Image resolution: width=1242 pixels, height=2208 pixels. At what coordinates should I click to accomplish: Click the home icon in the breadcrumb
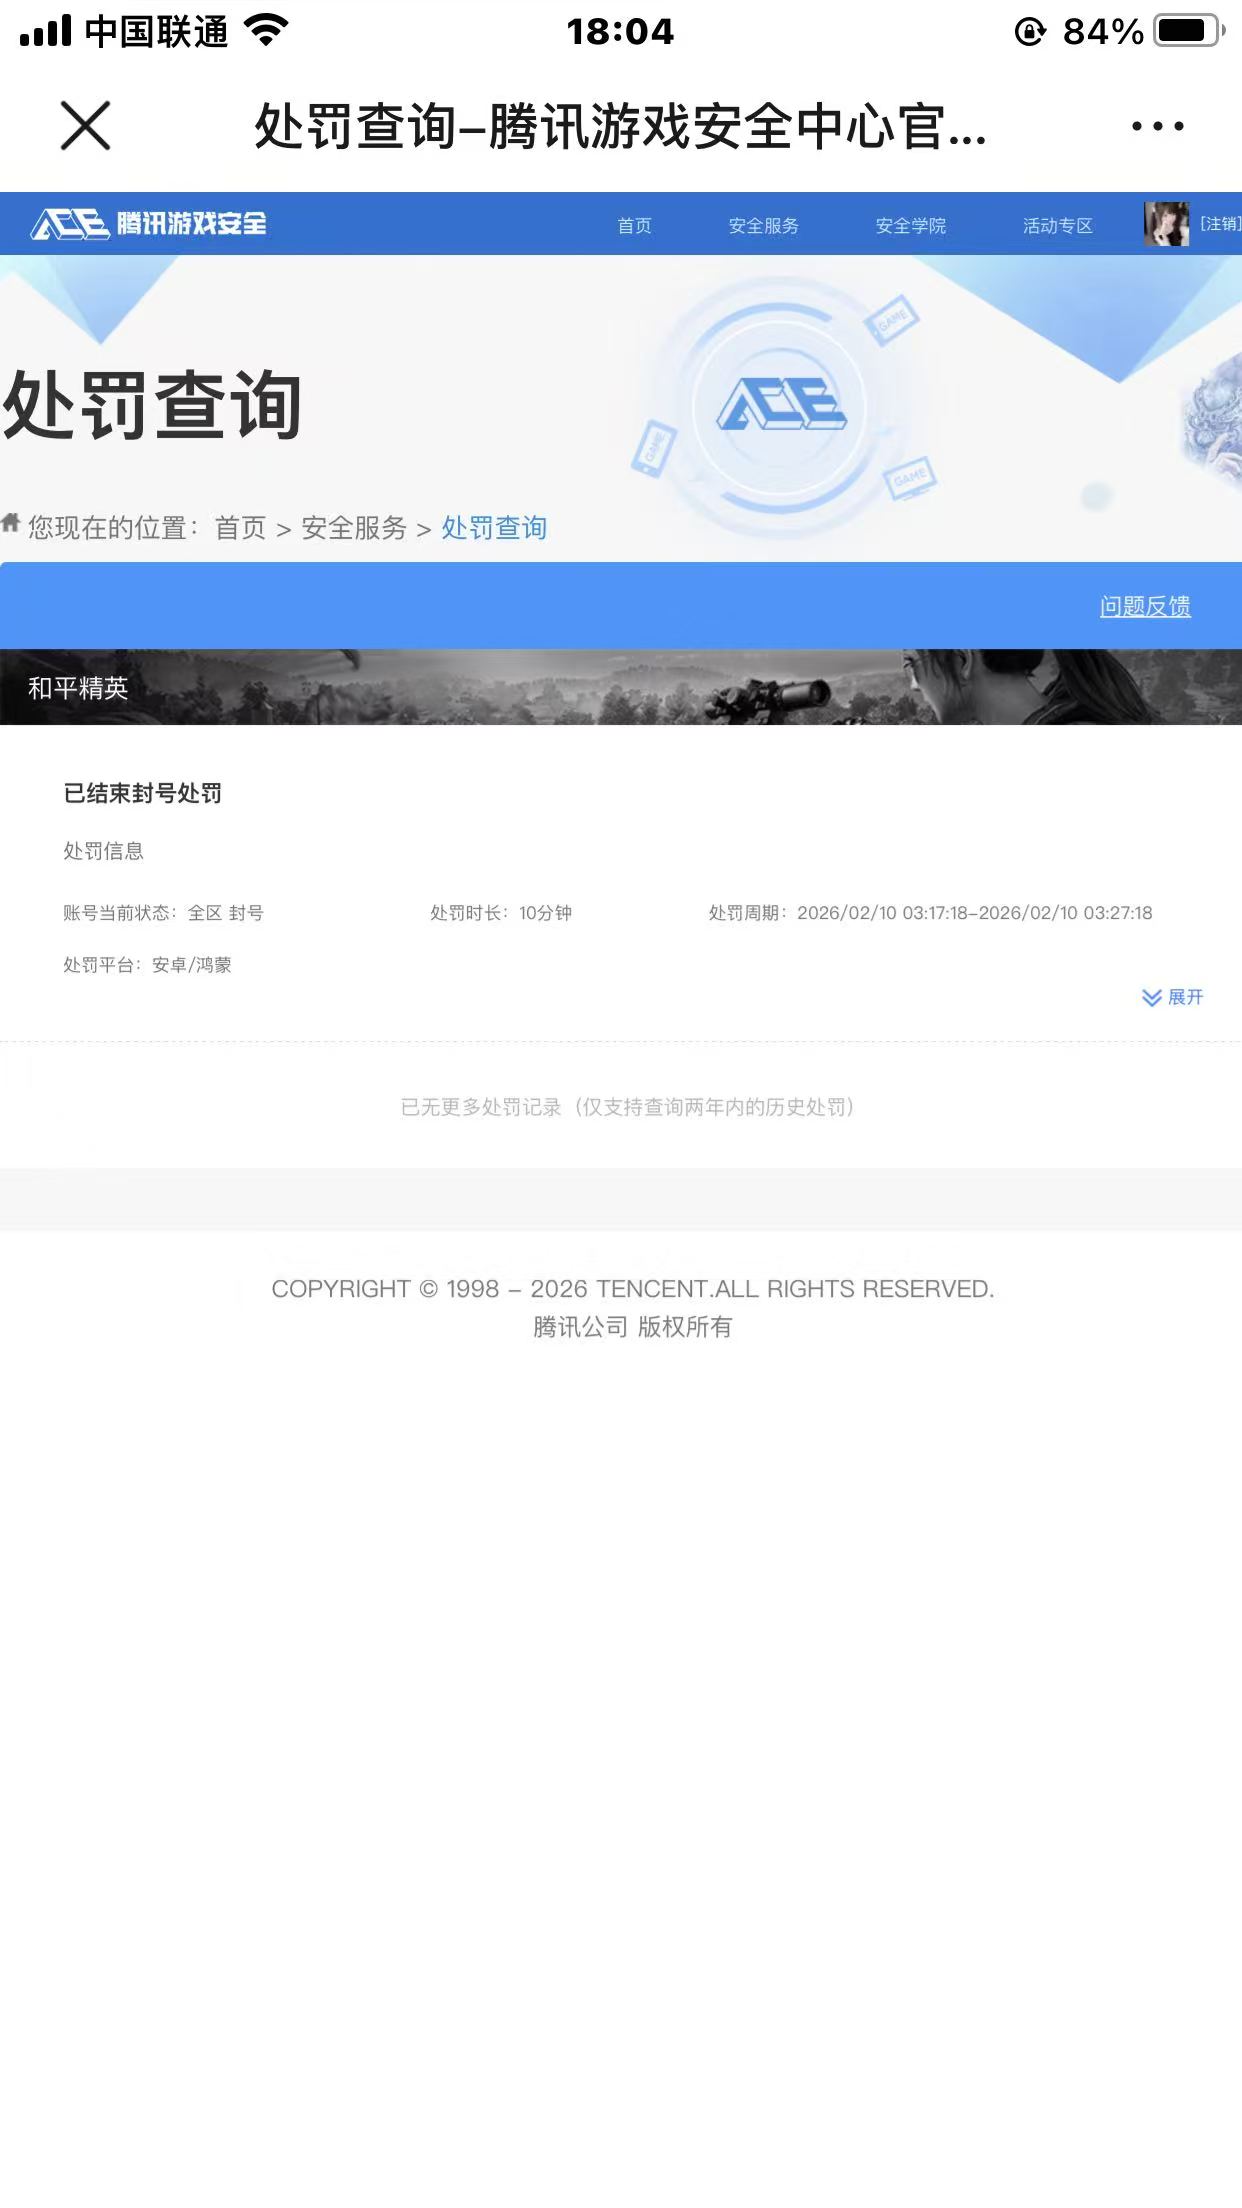click(11, 523)
